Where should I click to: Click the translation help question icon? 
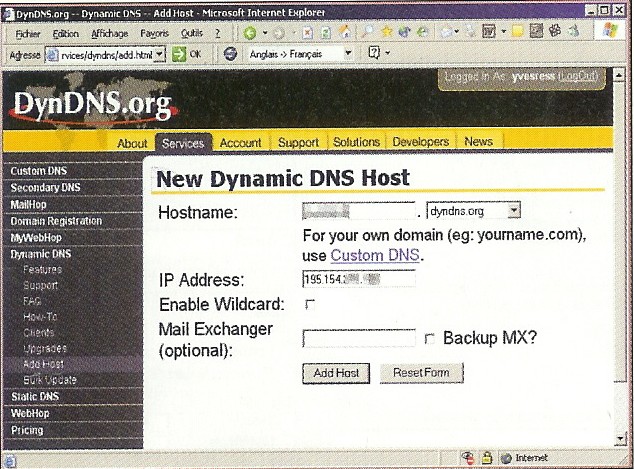coord(374,53)
